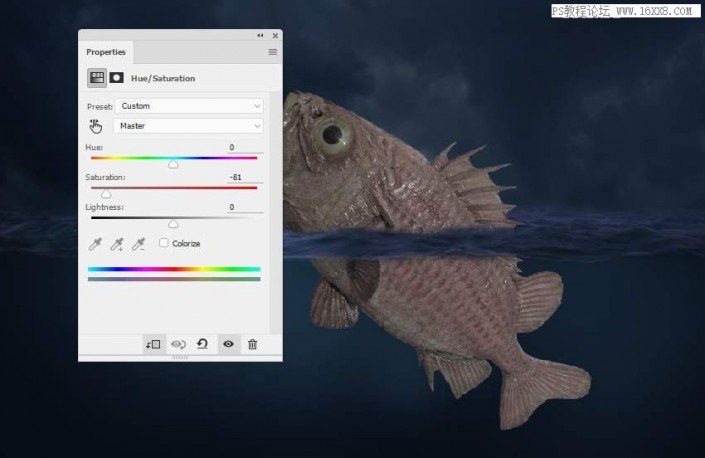Collapse the Properties panel to icons
Screen dimensions: 705x458
(260, 36)
